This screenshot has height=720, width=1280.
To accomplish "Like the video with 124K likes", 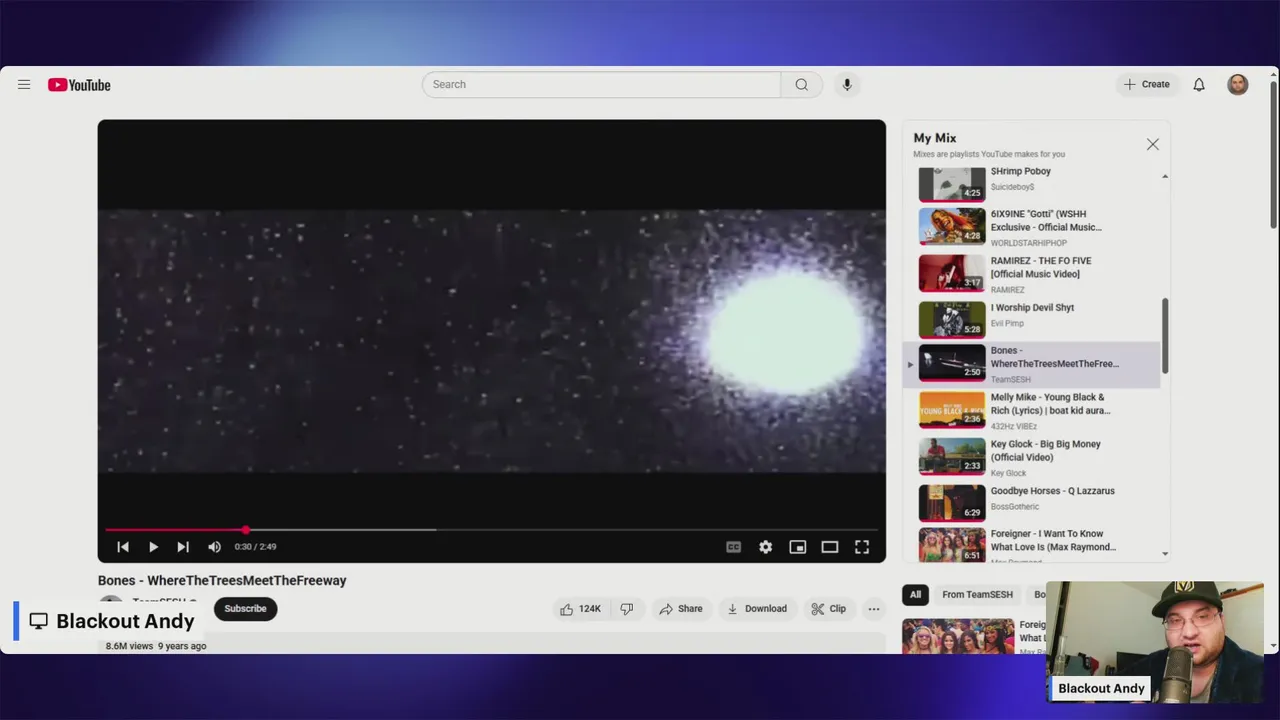I will point(581,609).
